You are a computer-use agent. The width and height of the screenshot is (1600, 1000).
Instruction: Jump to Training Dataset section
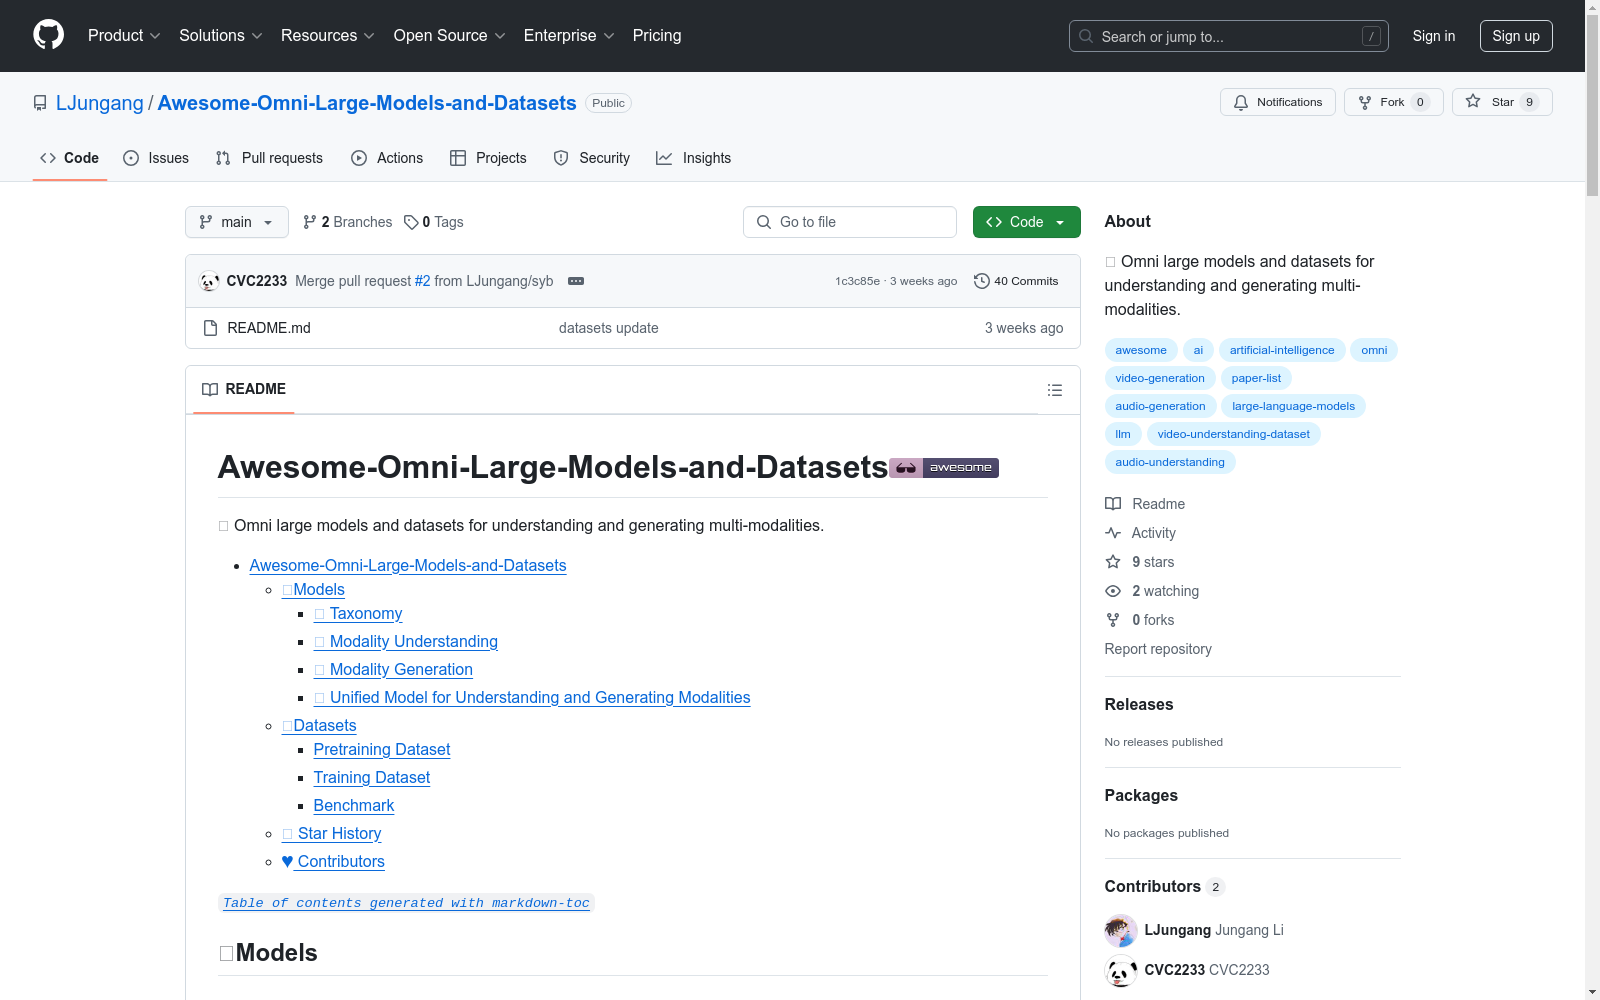[x=372, y=778]
